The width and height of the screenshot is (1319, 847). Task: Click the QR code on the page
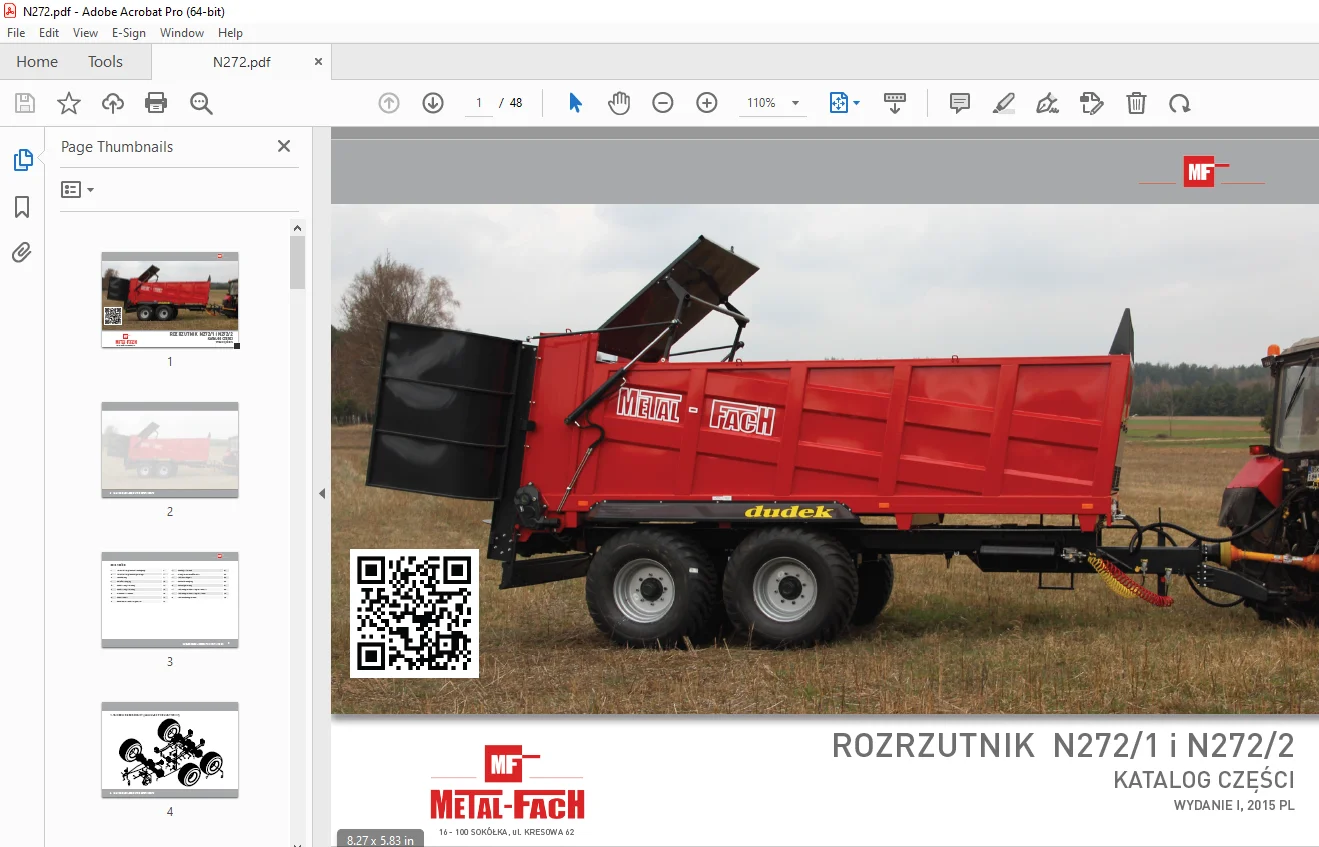pyautogui.click(x=414, y=613)
